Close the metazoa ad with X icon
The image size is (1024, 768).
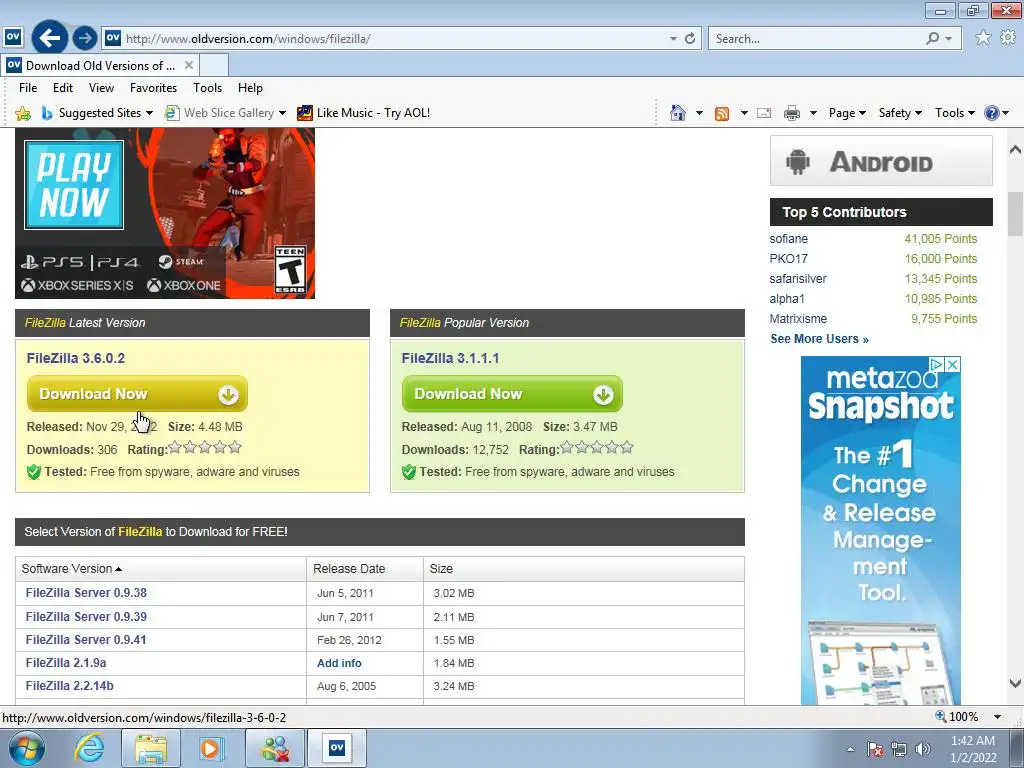(953, 364)
